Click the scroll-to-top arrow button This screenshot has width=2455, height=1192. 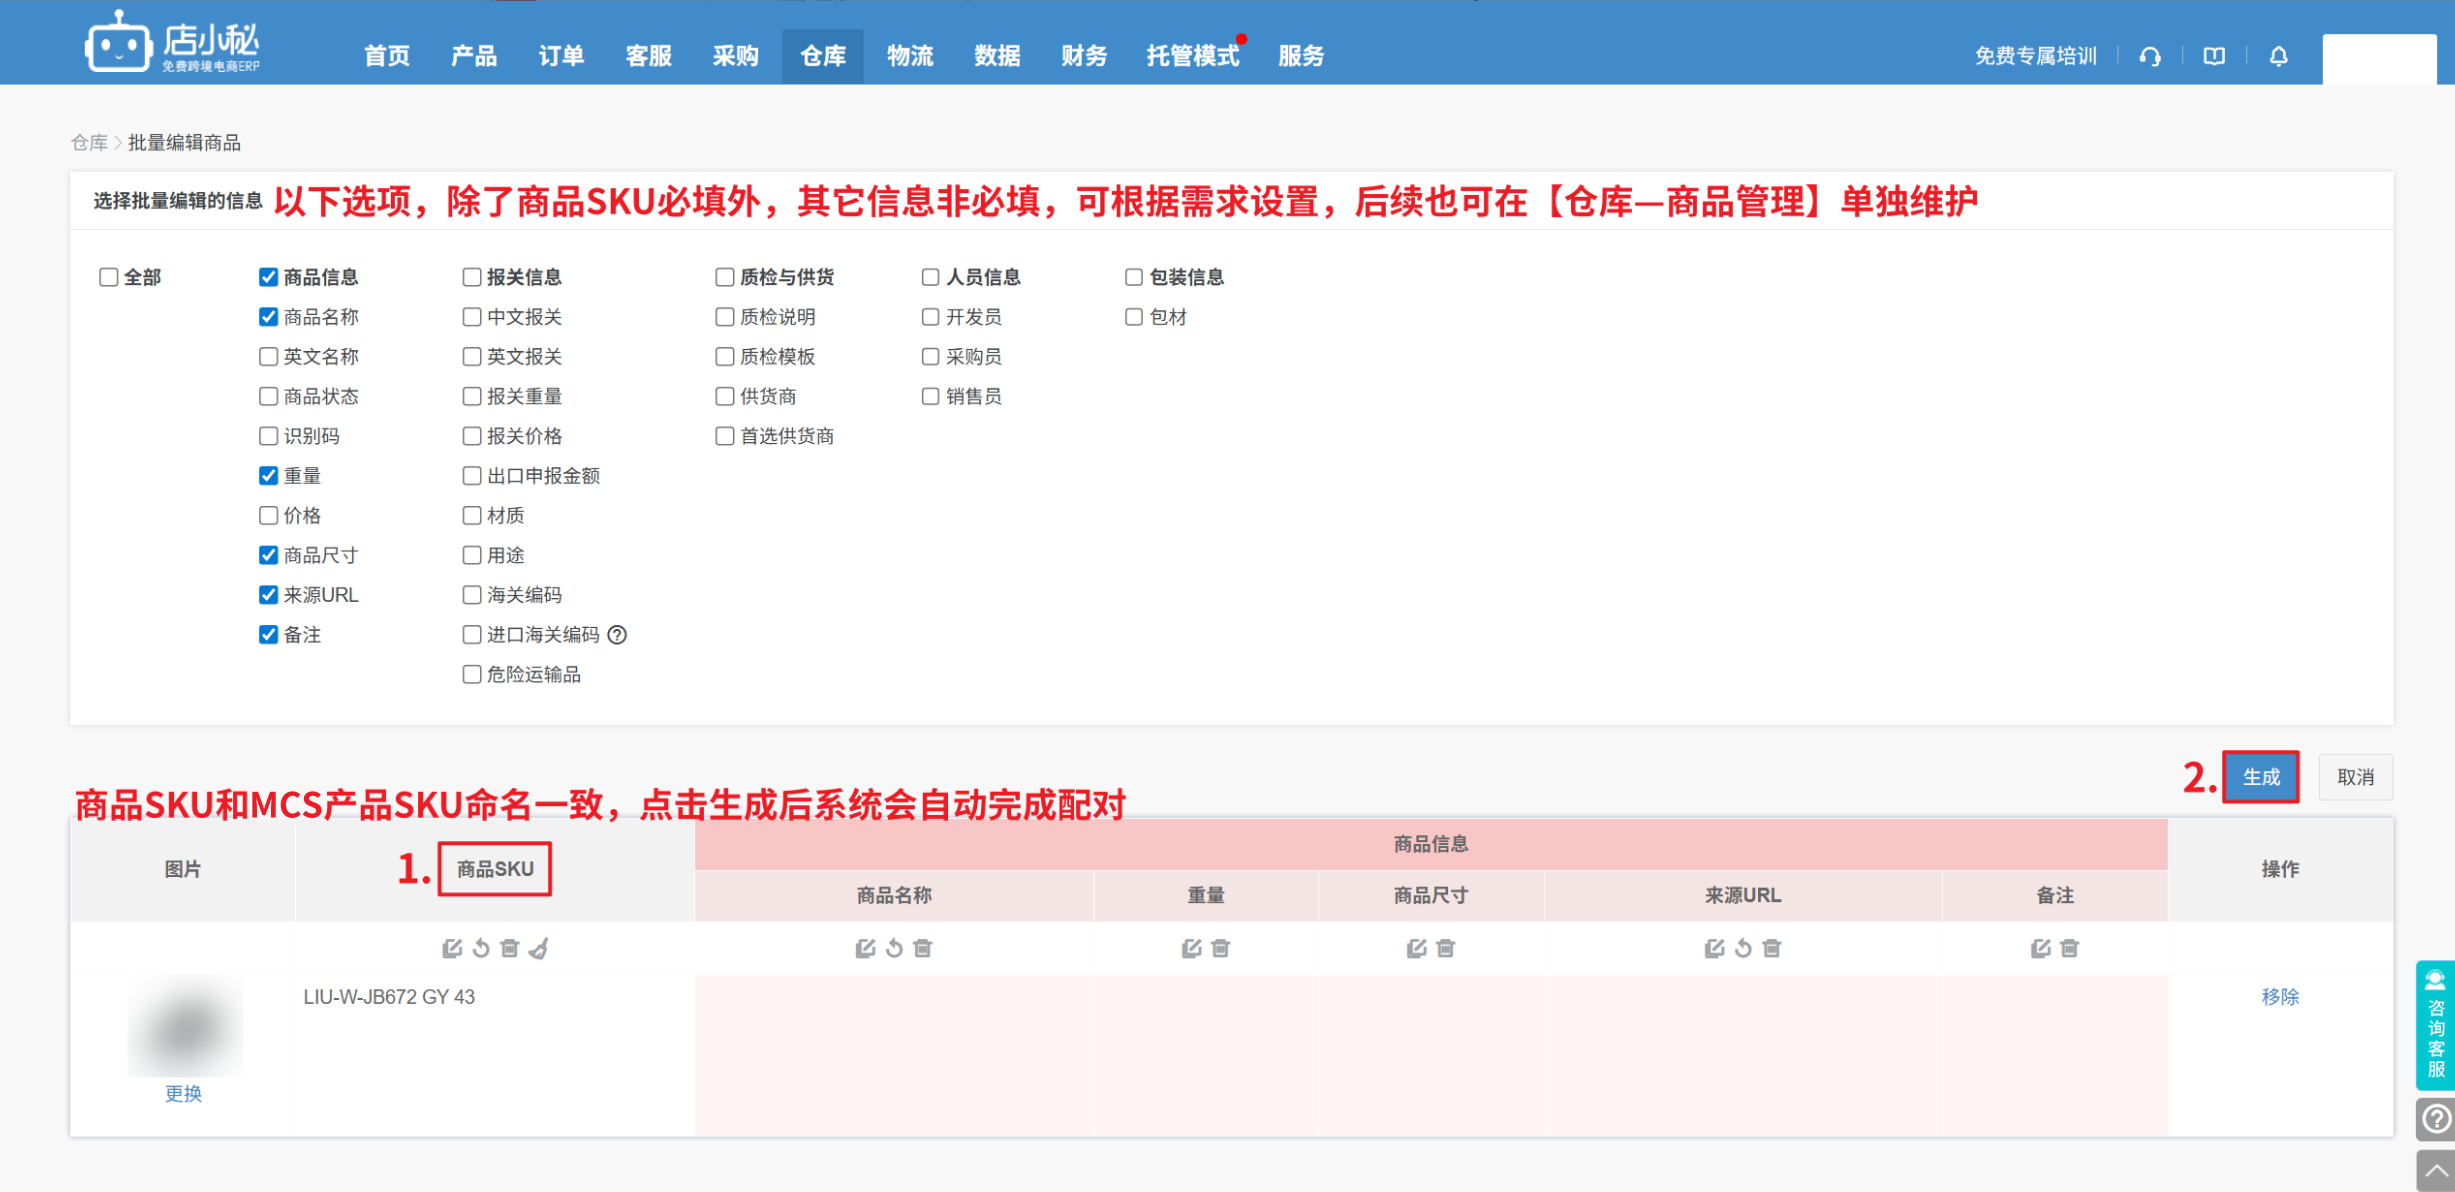(x=2435, y=1170)
